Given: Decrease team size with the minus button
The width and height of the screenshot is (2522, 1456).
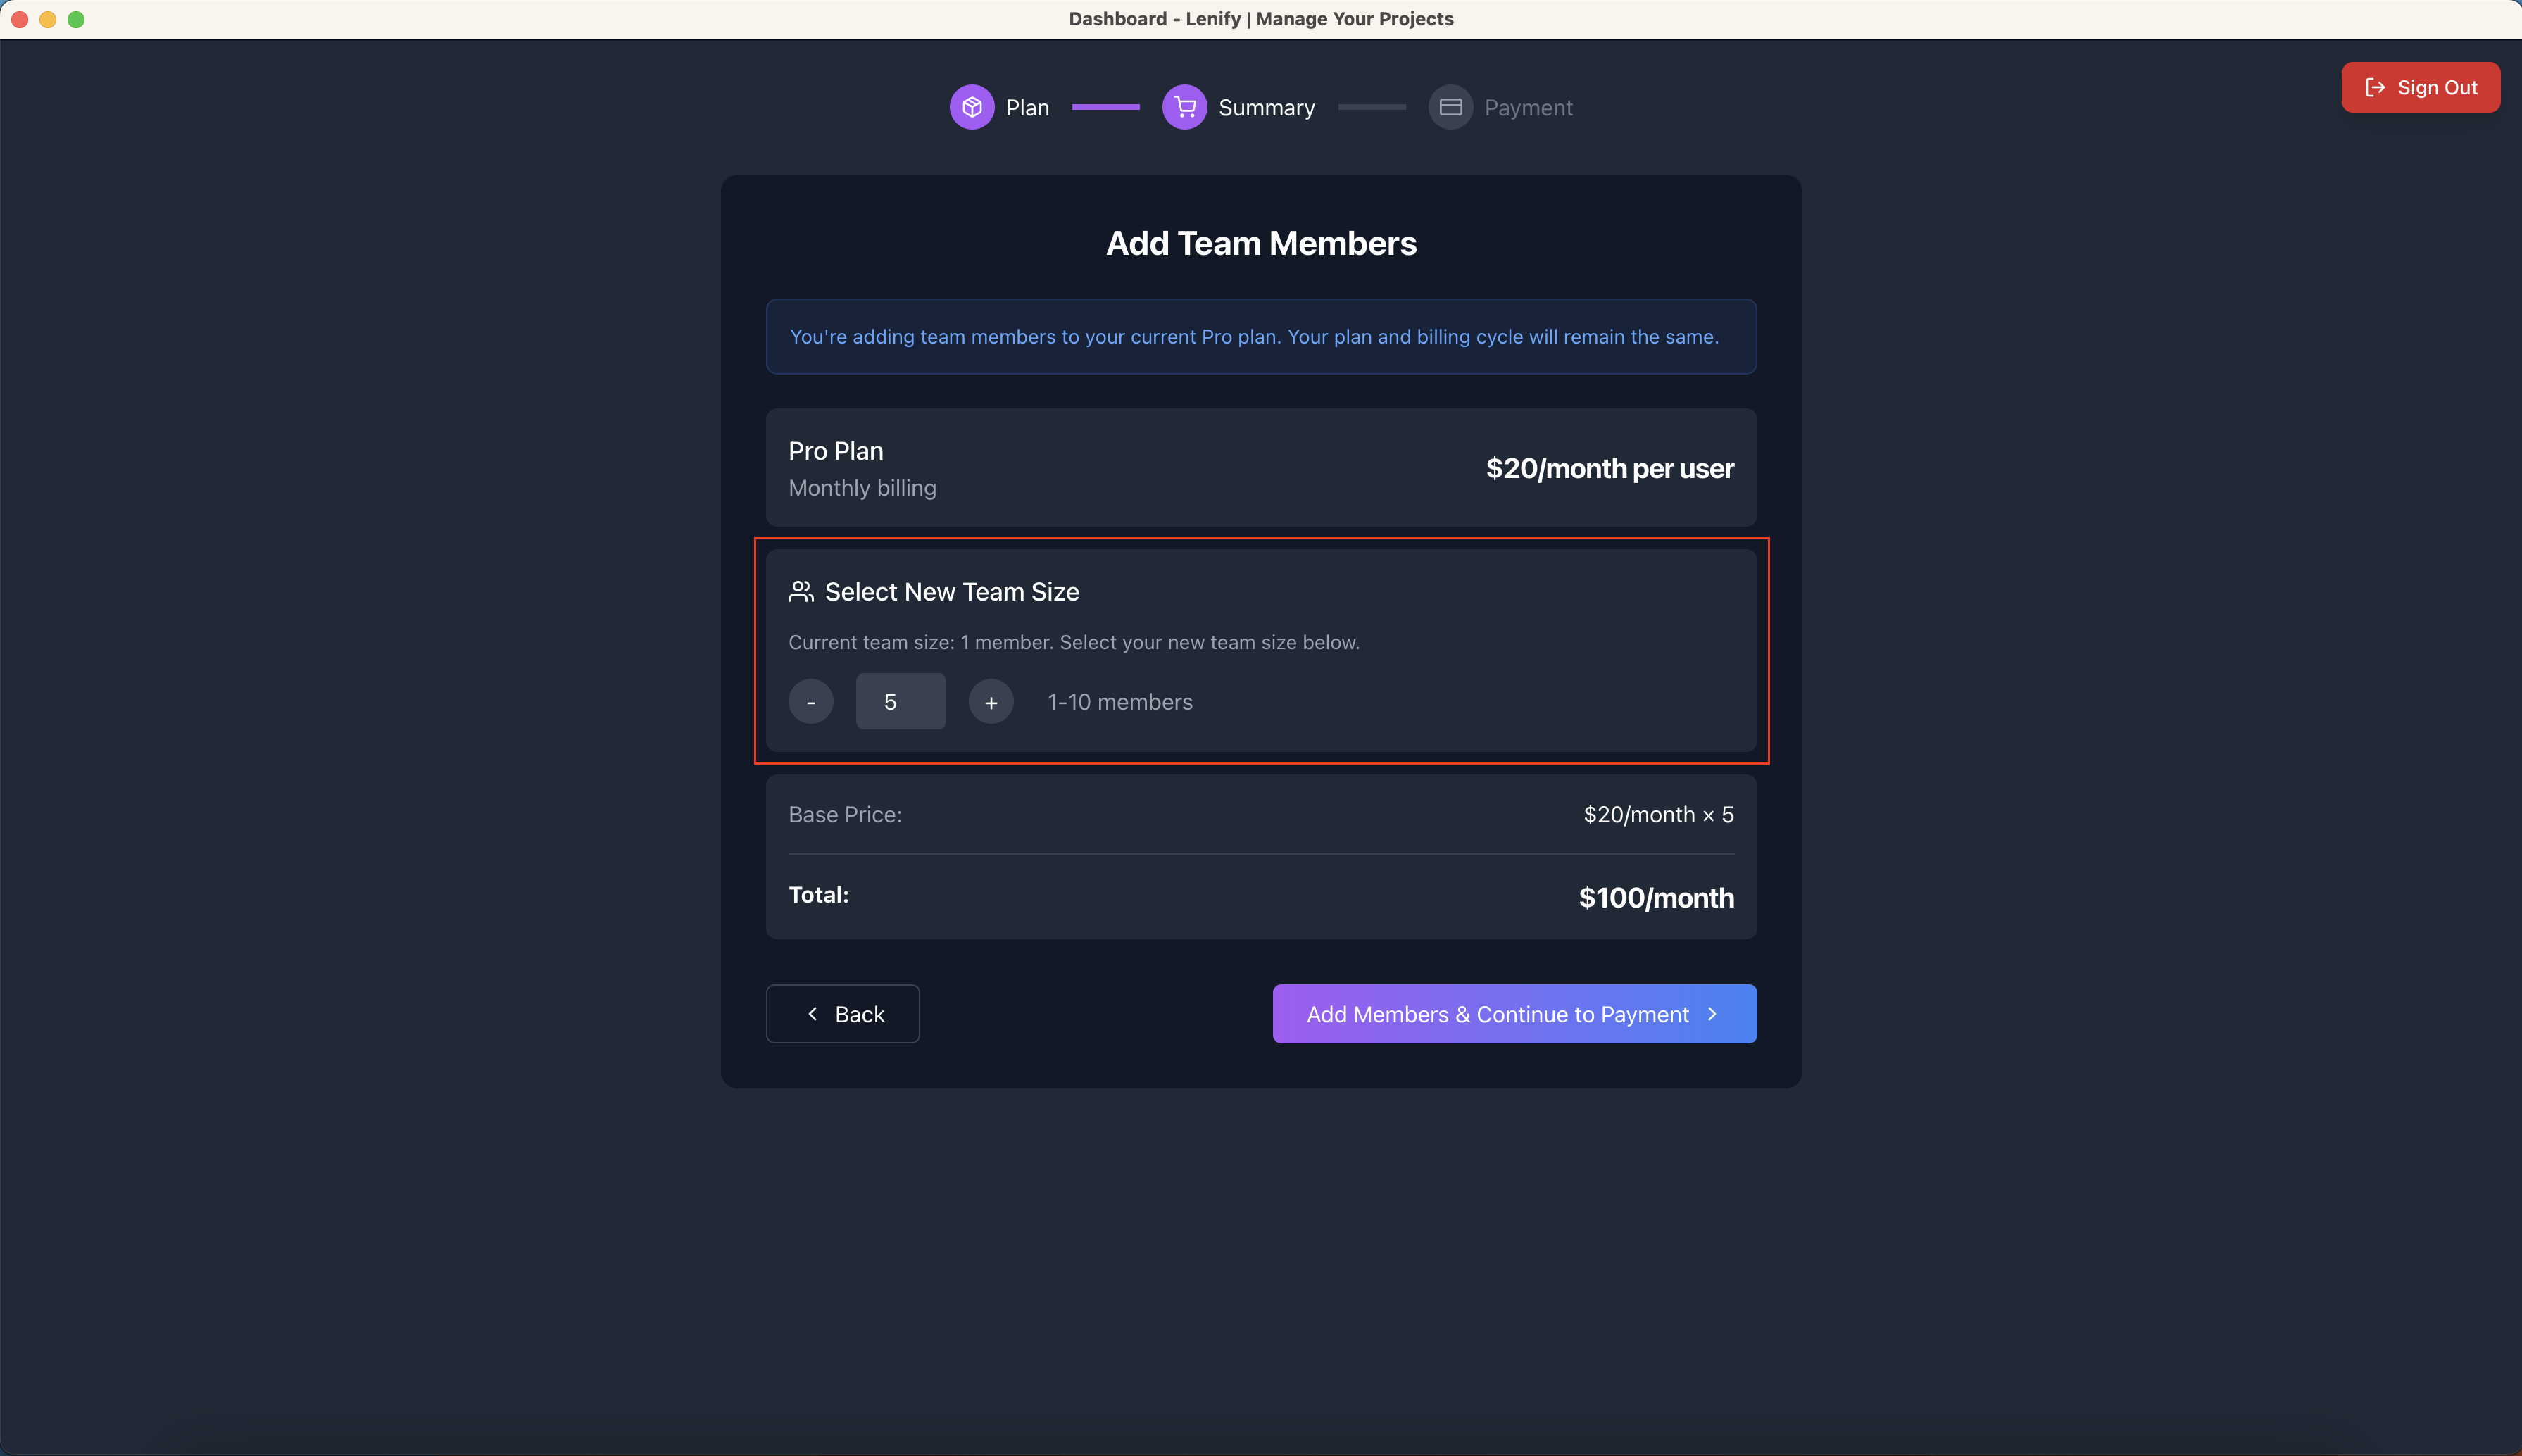Looking at the screenshot, I should 810,701.
